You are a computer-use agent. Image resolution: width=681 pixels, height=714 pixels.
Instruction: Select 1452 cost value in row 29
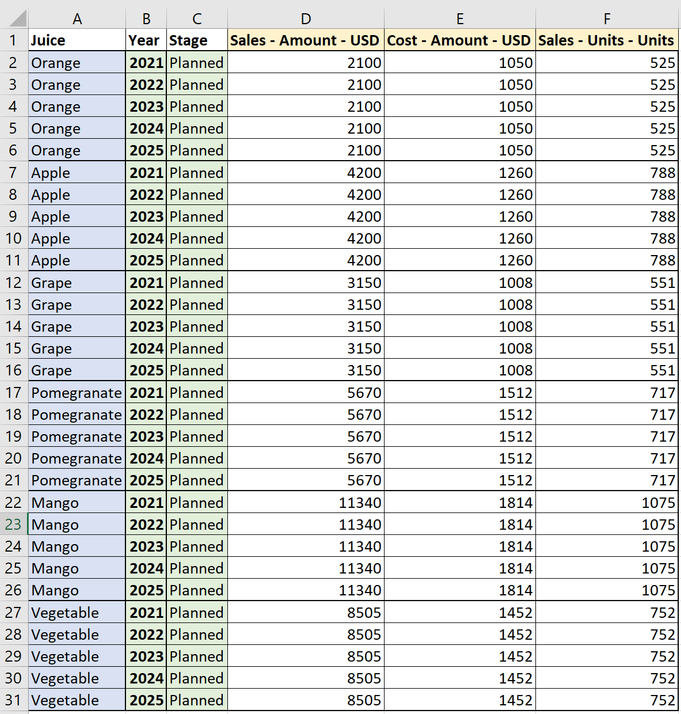coord(460,656)
